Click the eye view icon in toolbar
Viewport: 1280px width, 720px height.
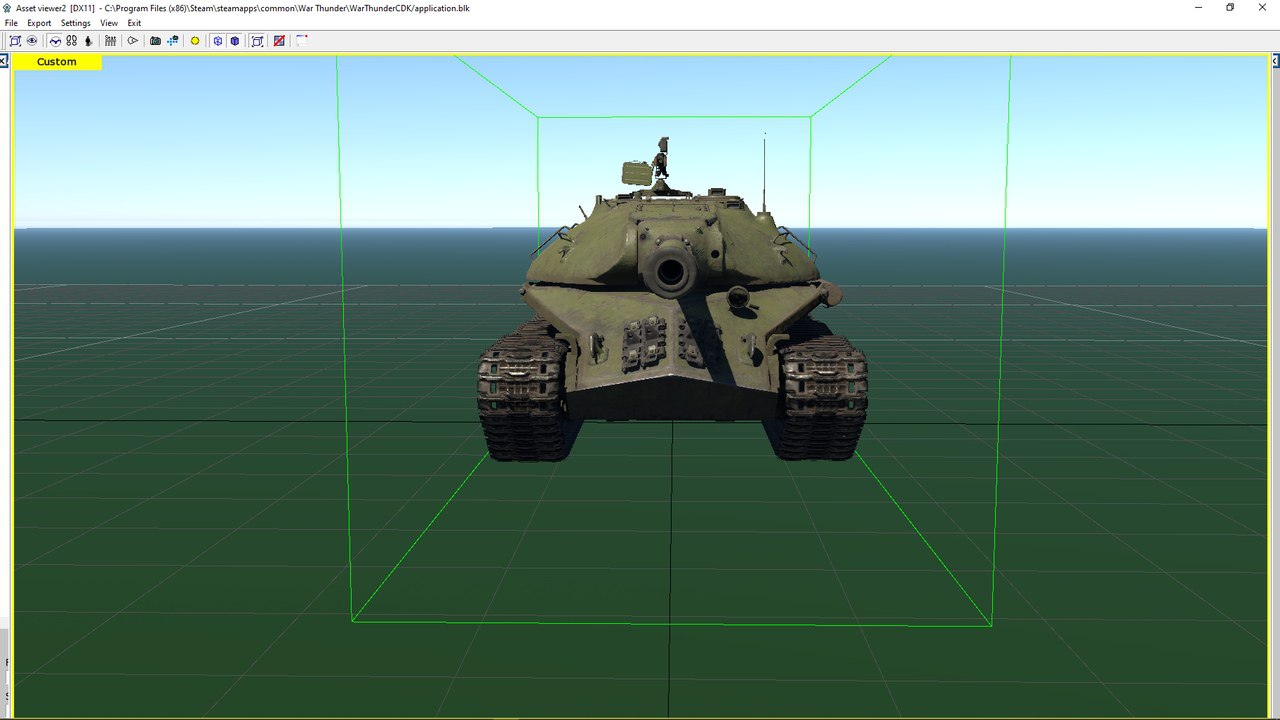click(x=32, y=41)
